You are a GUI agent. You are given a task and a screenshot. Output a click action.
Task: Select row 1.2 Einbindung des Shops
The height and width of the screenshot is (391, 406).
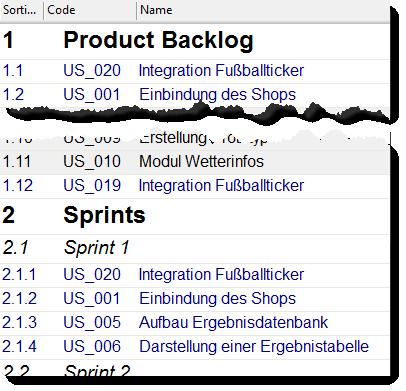coord(195,95)
